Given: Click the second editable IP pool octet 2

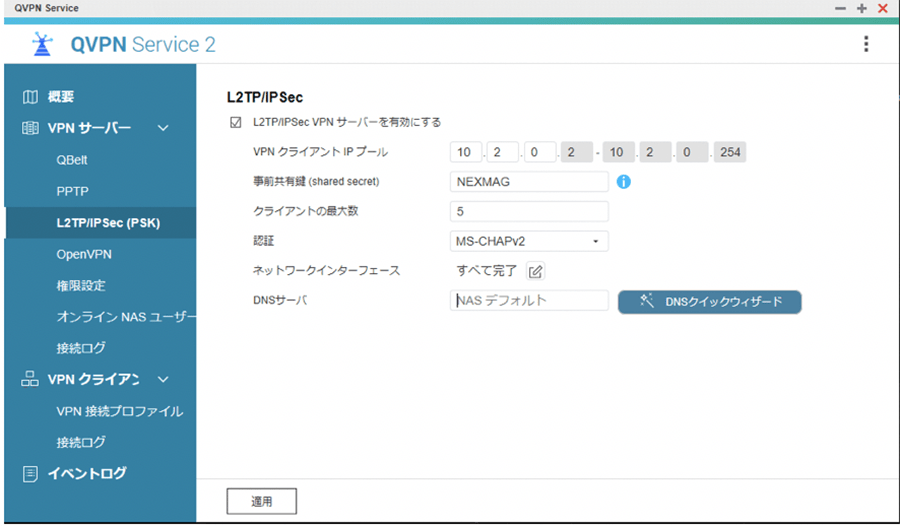Looking at the screenshot, I should point(502,152).
